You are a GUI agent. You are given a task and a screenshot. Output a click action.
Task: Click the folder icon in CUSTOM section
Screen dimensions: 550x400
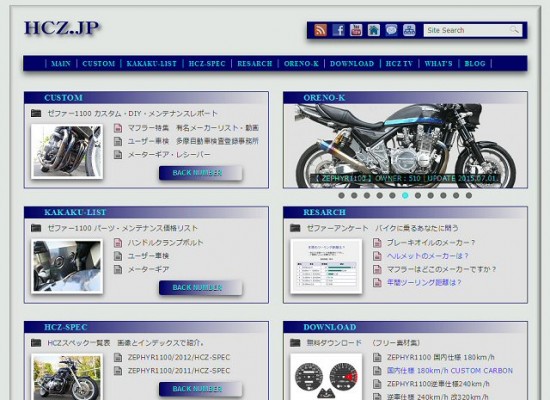(x=36, y=113)
